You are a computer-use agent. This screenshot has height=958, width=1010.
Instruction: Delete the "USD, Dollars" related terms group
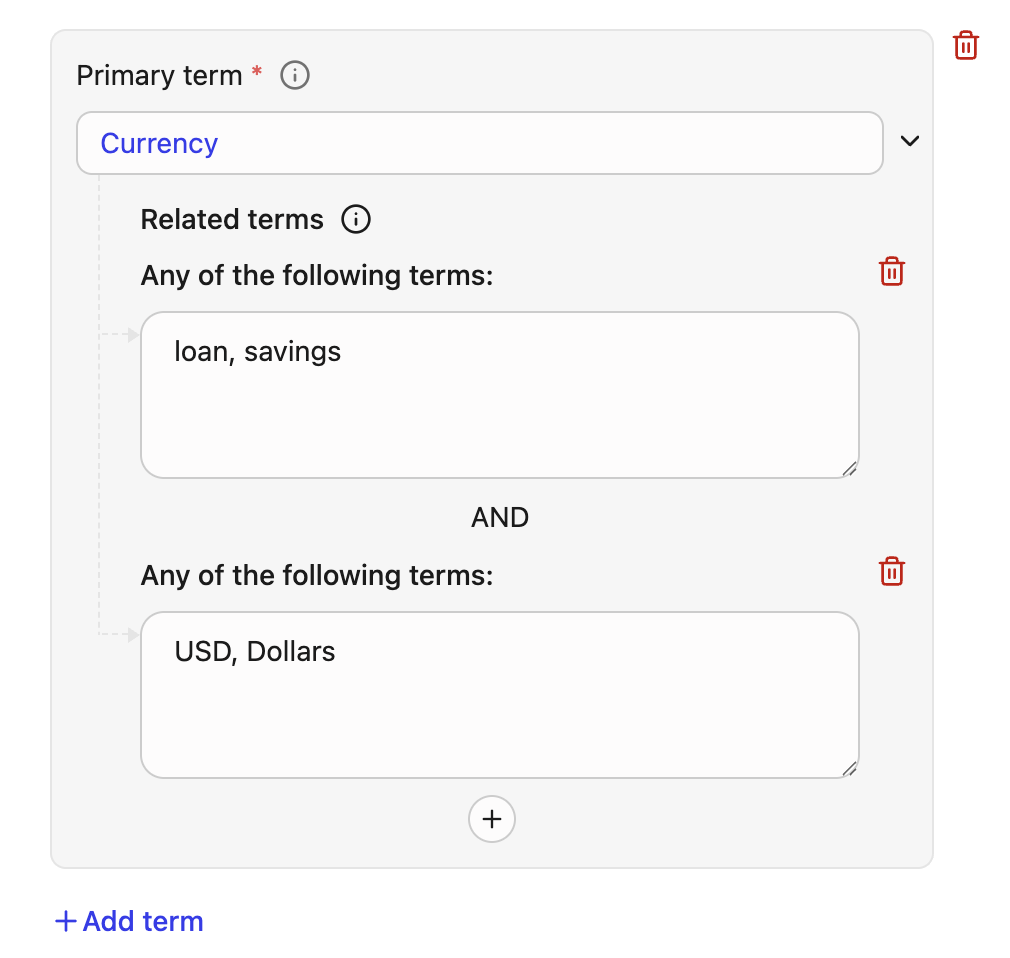point(891,571)
